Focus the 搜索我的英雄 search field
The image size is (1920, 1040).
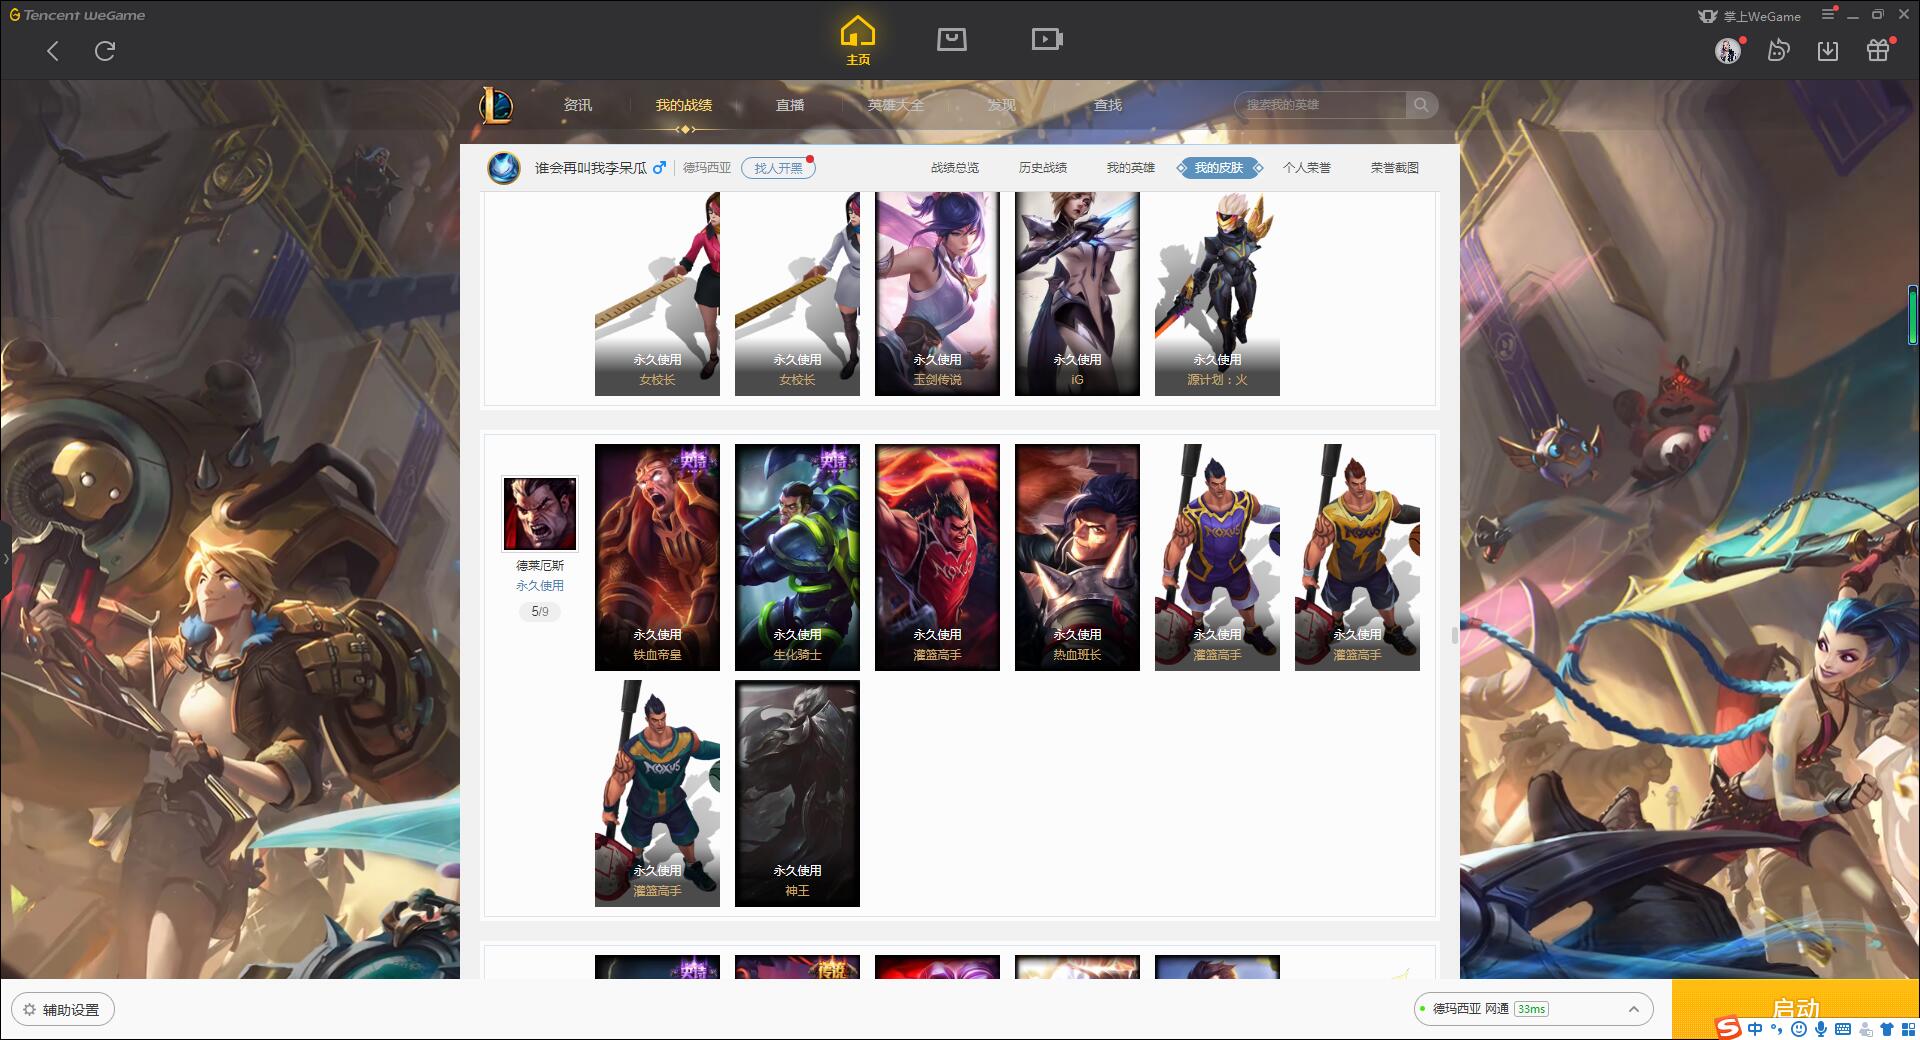pos(1320,105)
